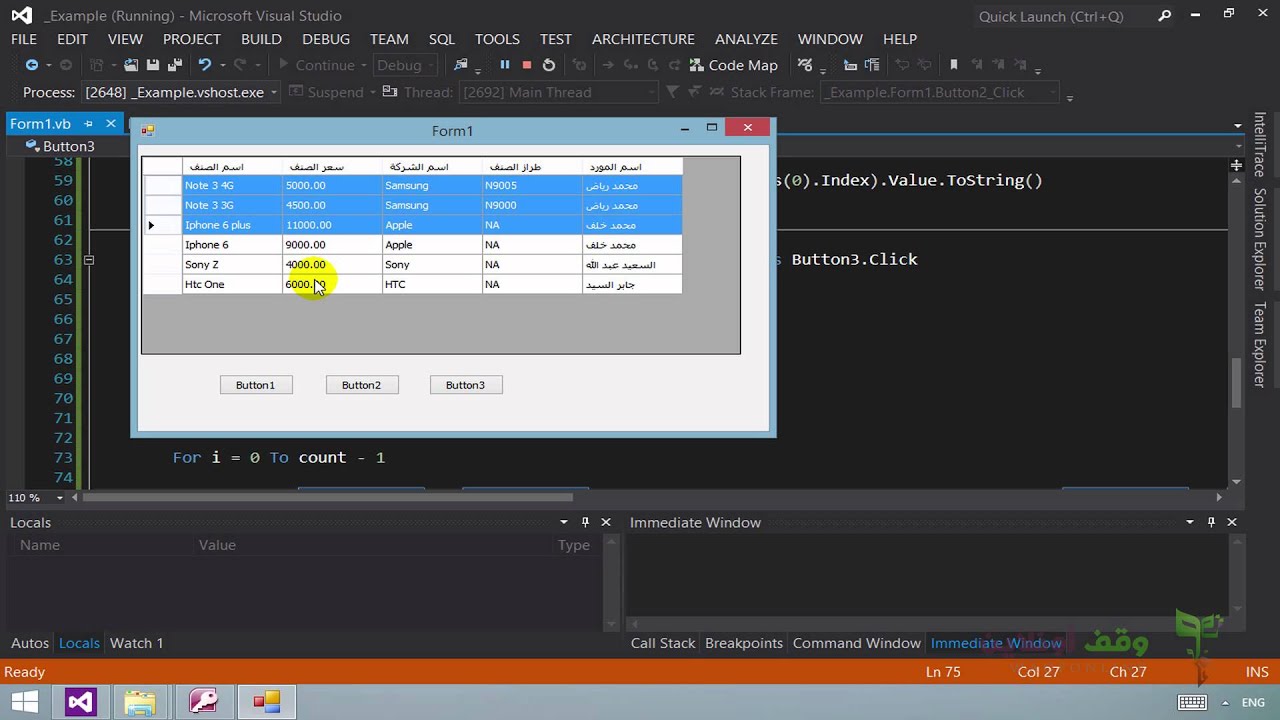
Task: Collapse the code outline at line 63
Action: [88, 260]
